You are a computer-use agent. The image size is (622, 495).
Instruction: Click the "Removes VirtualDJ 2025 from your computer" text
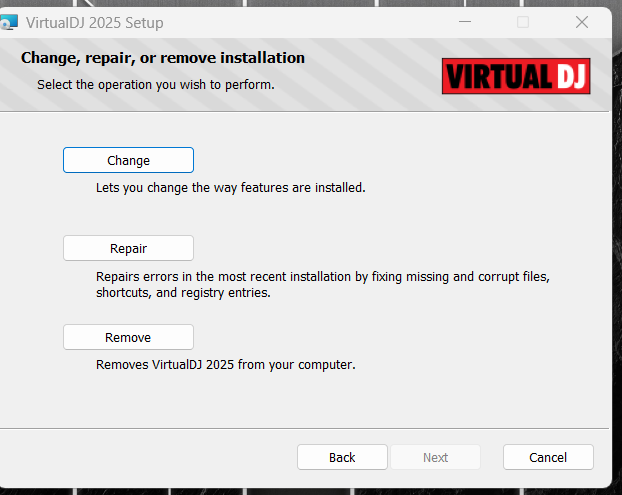coord(225,364)
